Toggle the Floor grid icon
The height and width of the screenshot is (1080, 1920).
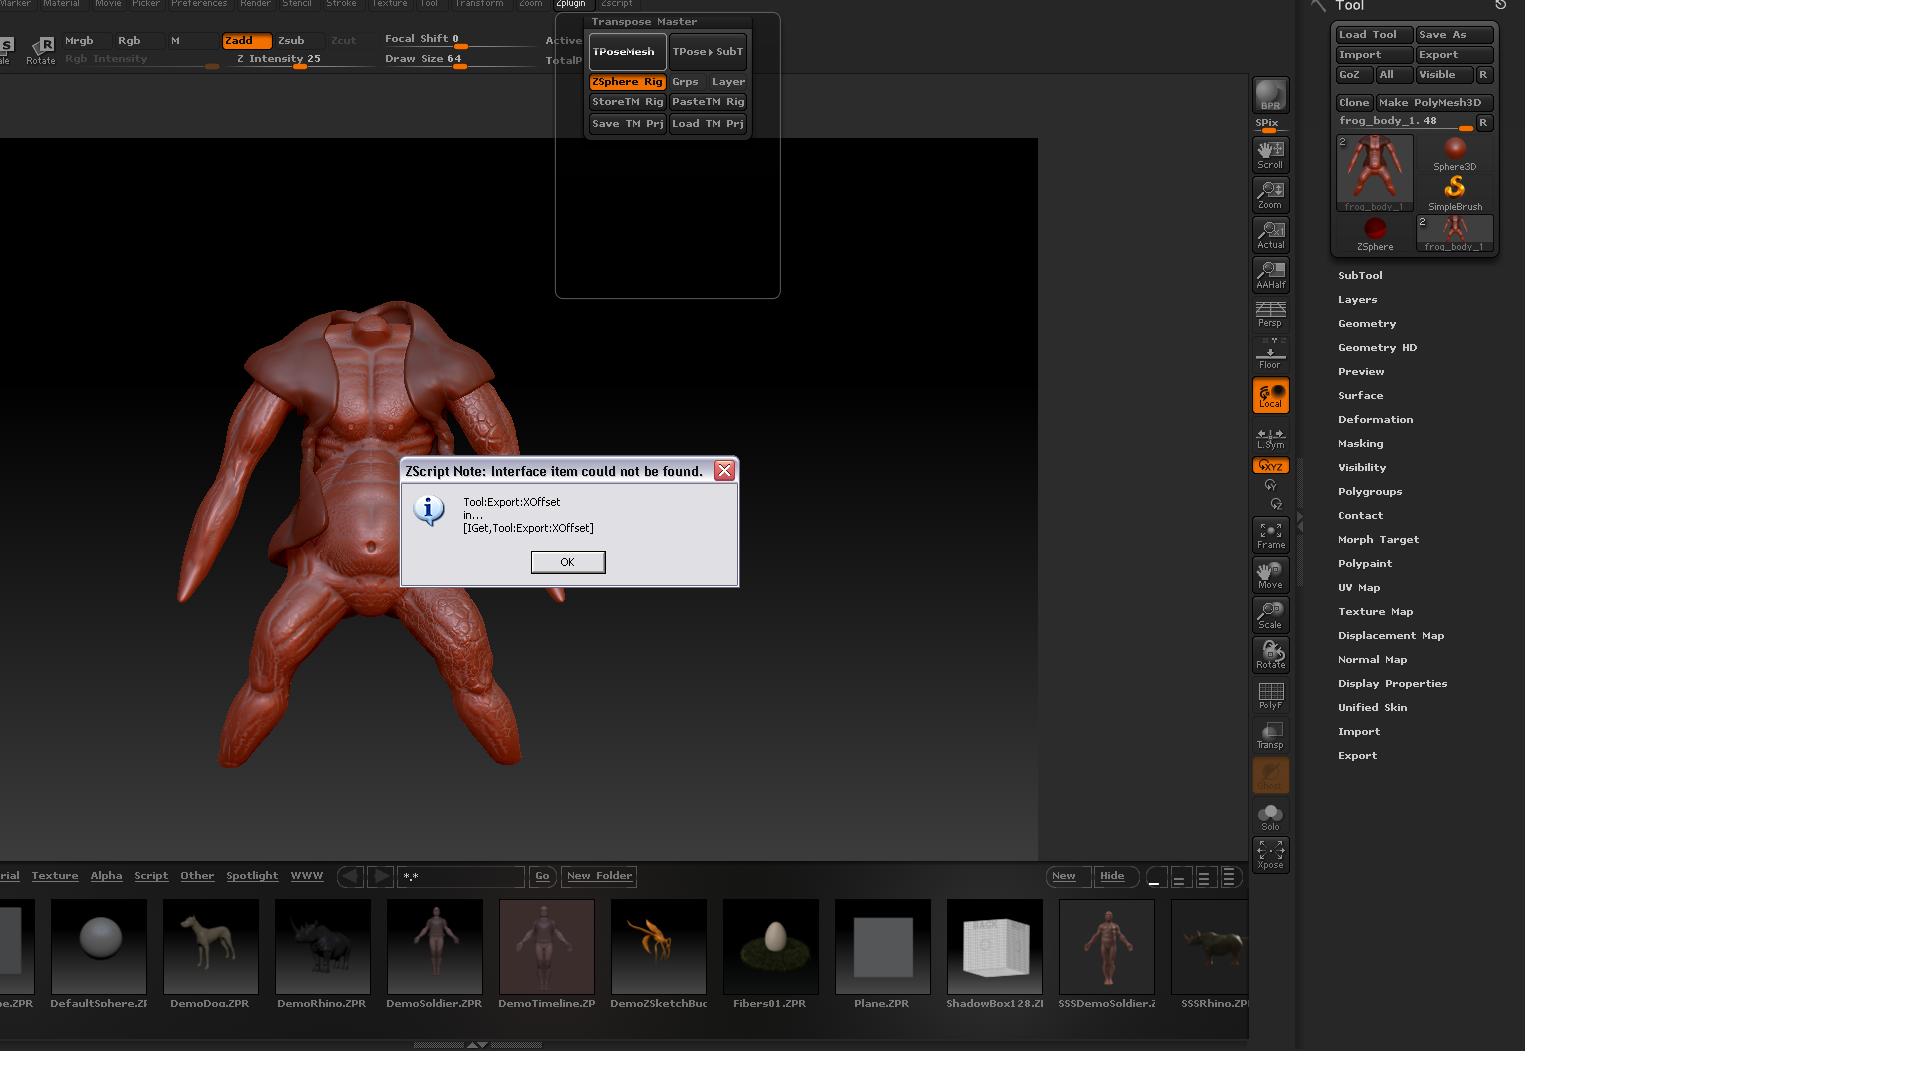pyautogui.click(x=1270, y=354)
